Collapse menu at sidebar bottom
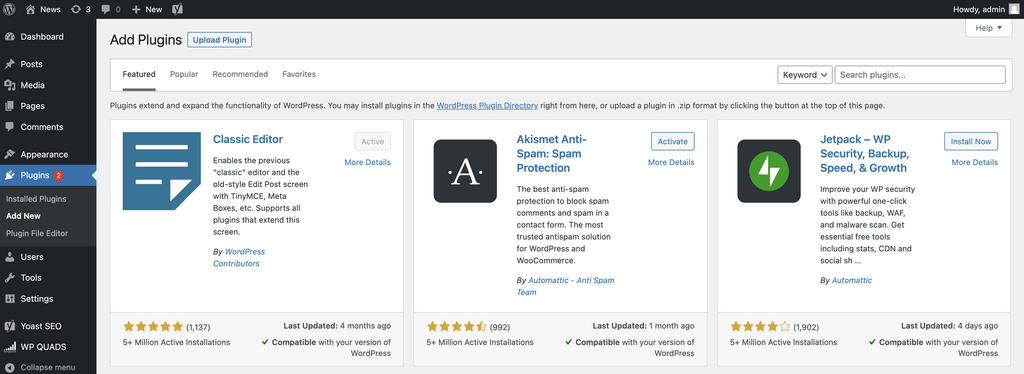 click(x=47, y=367)
